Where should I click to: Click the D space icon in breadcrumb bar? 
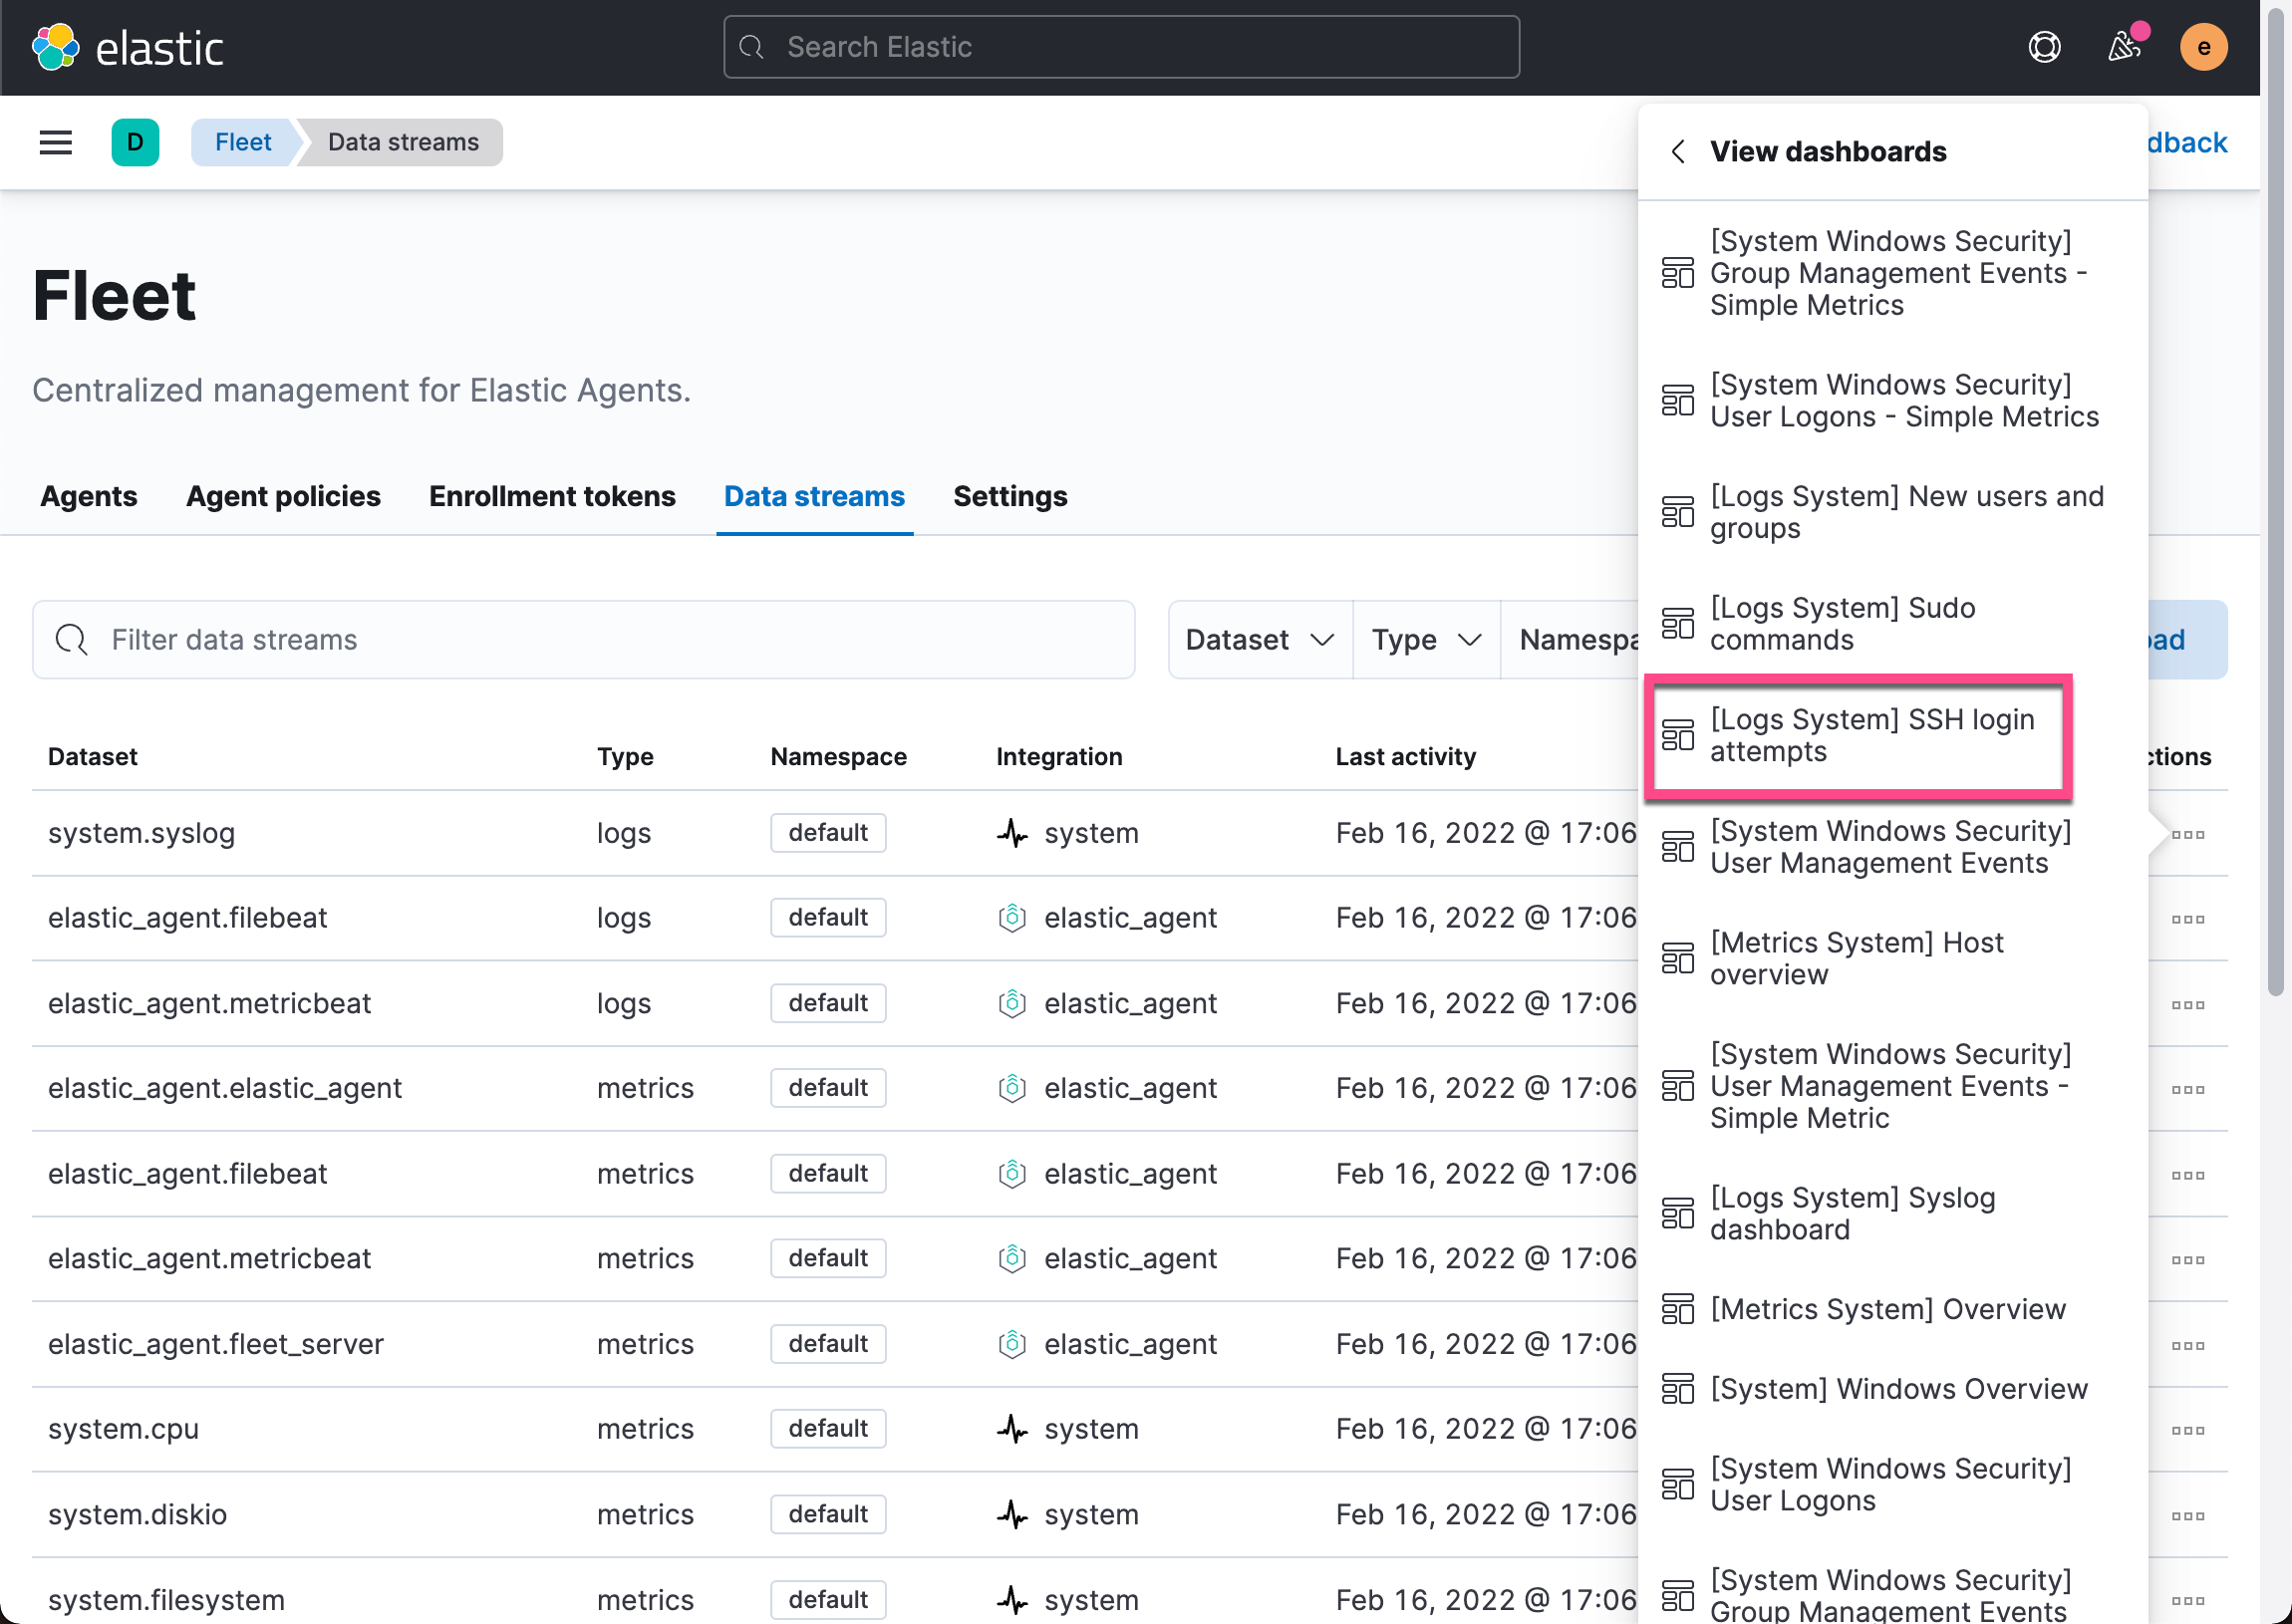click(135, 142)
